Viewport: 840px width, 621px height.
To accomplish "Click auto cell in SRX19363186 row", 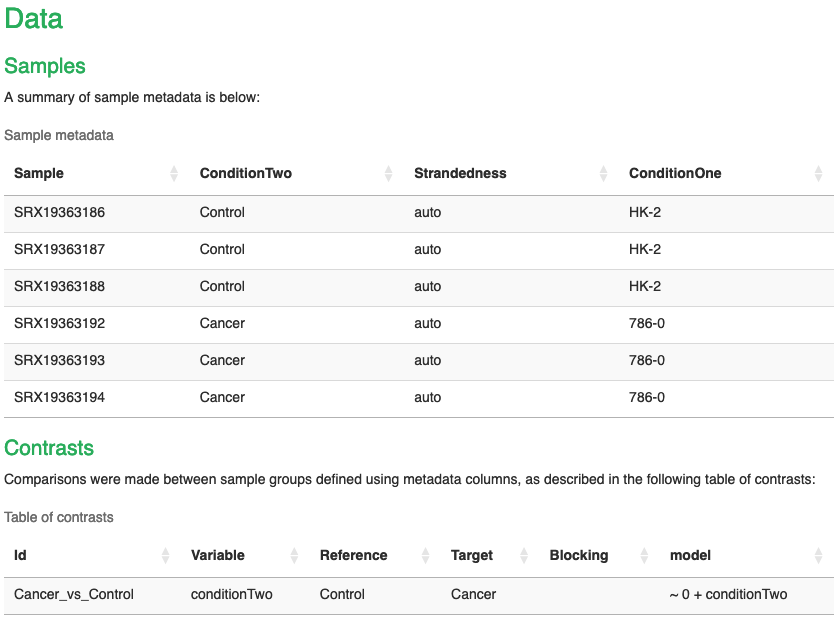I will pyautogui.click(x=428, y=213).
